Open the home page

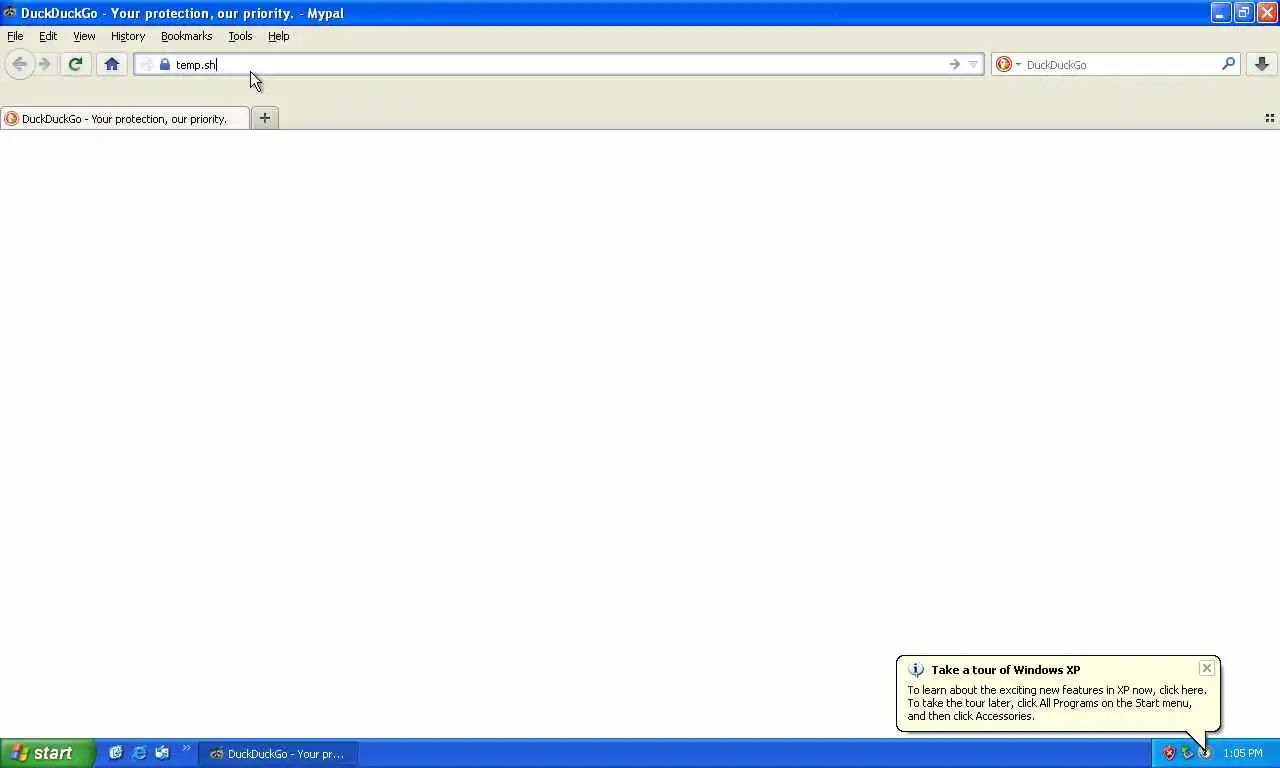click(112, 64)
